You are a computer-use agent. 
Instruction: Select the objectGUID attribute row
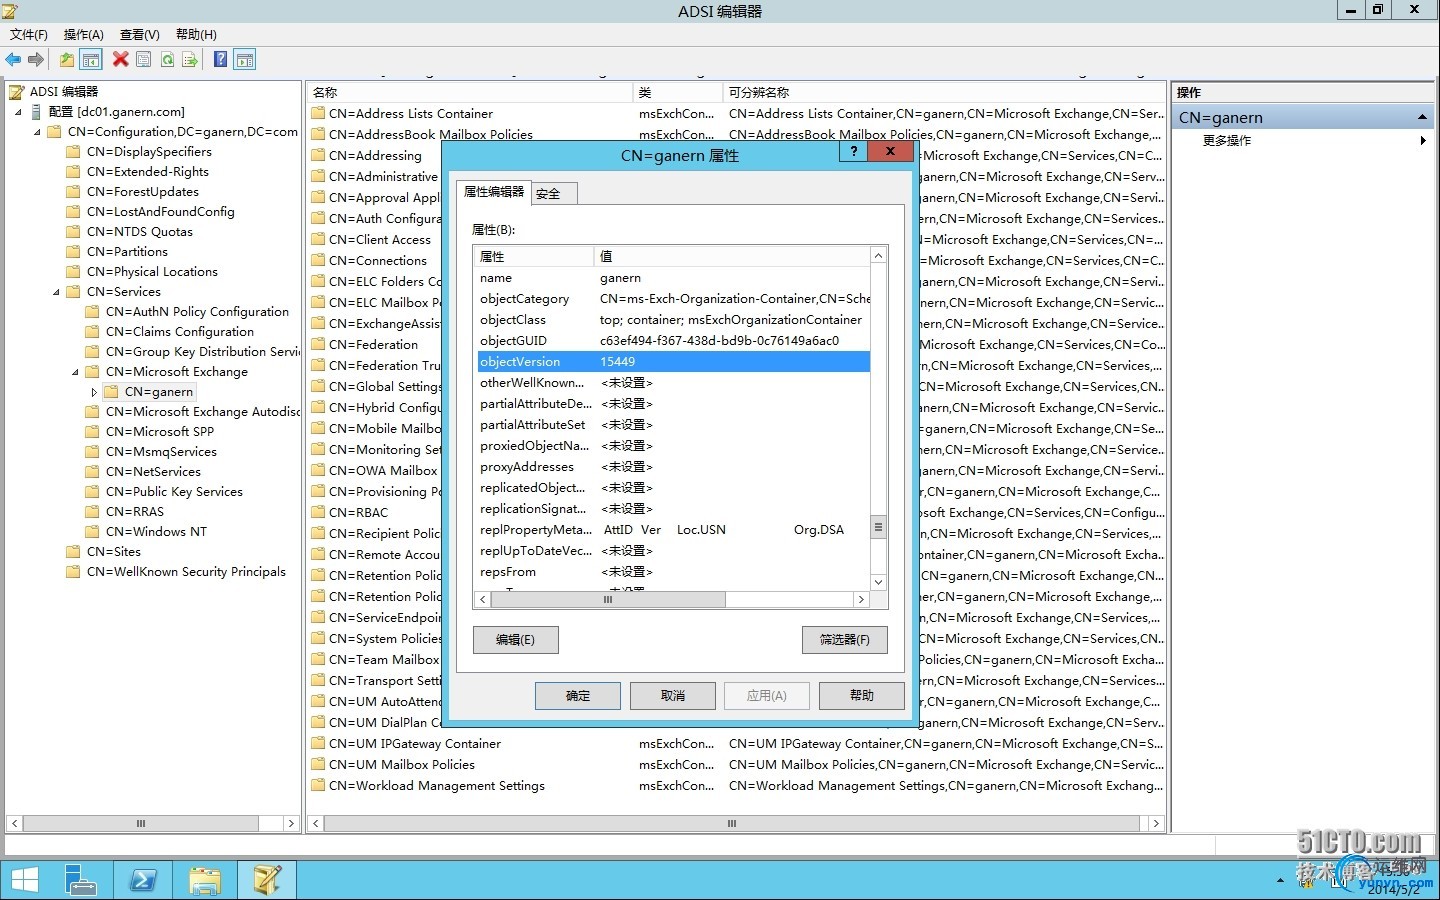coord(673,341)
